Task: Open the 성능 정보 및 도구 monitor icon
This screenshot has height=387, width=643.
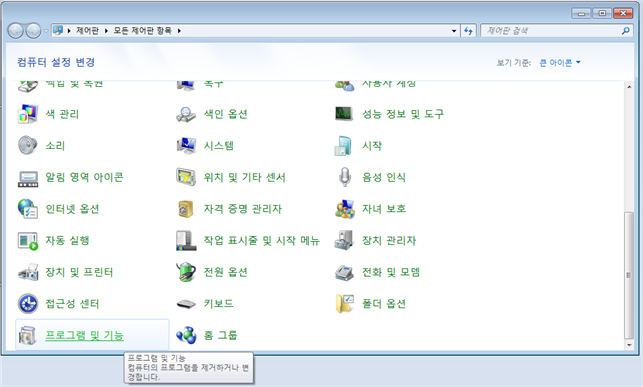Action: click(x=344, y=114)
